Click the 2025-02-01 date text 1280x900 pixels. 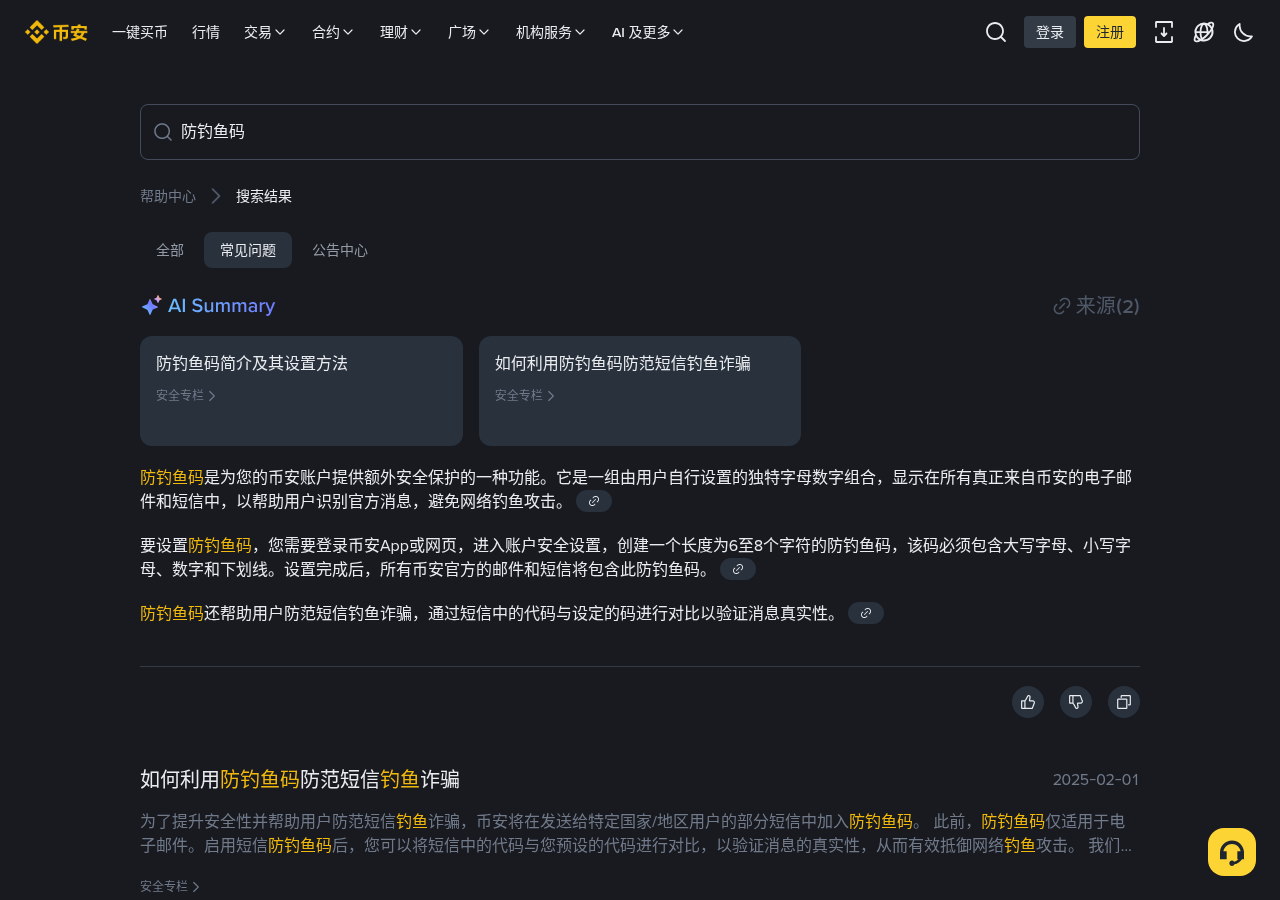[x=1096, y=780]
